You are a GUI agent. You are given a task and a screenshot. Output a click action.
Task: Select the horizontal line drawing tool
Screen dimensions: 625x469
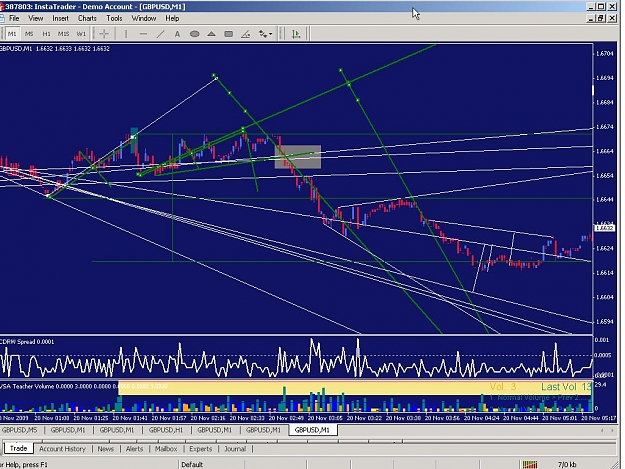pos(143,34)
